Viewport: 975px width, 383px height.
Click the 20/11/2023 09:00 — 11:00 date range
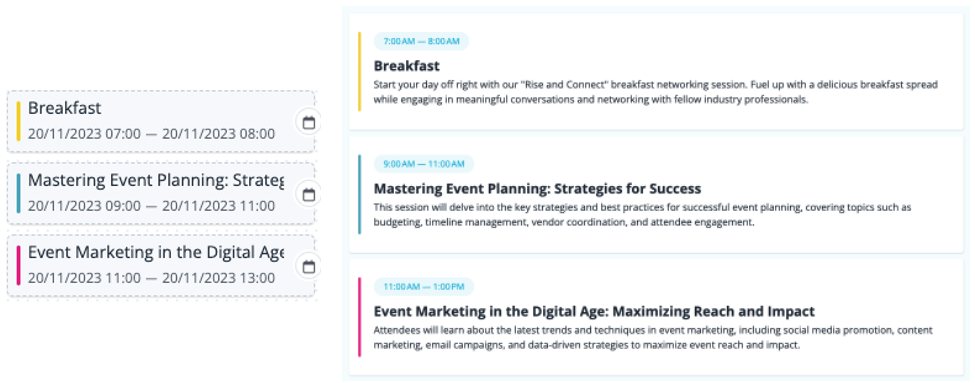click(x=151, y=206)
